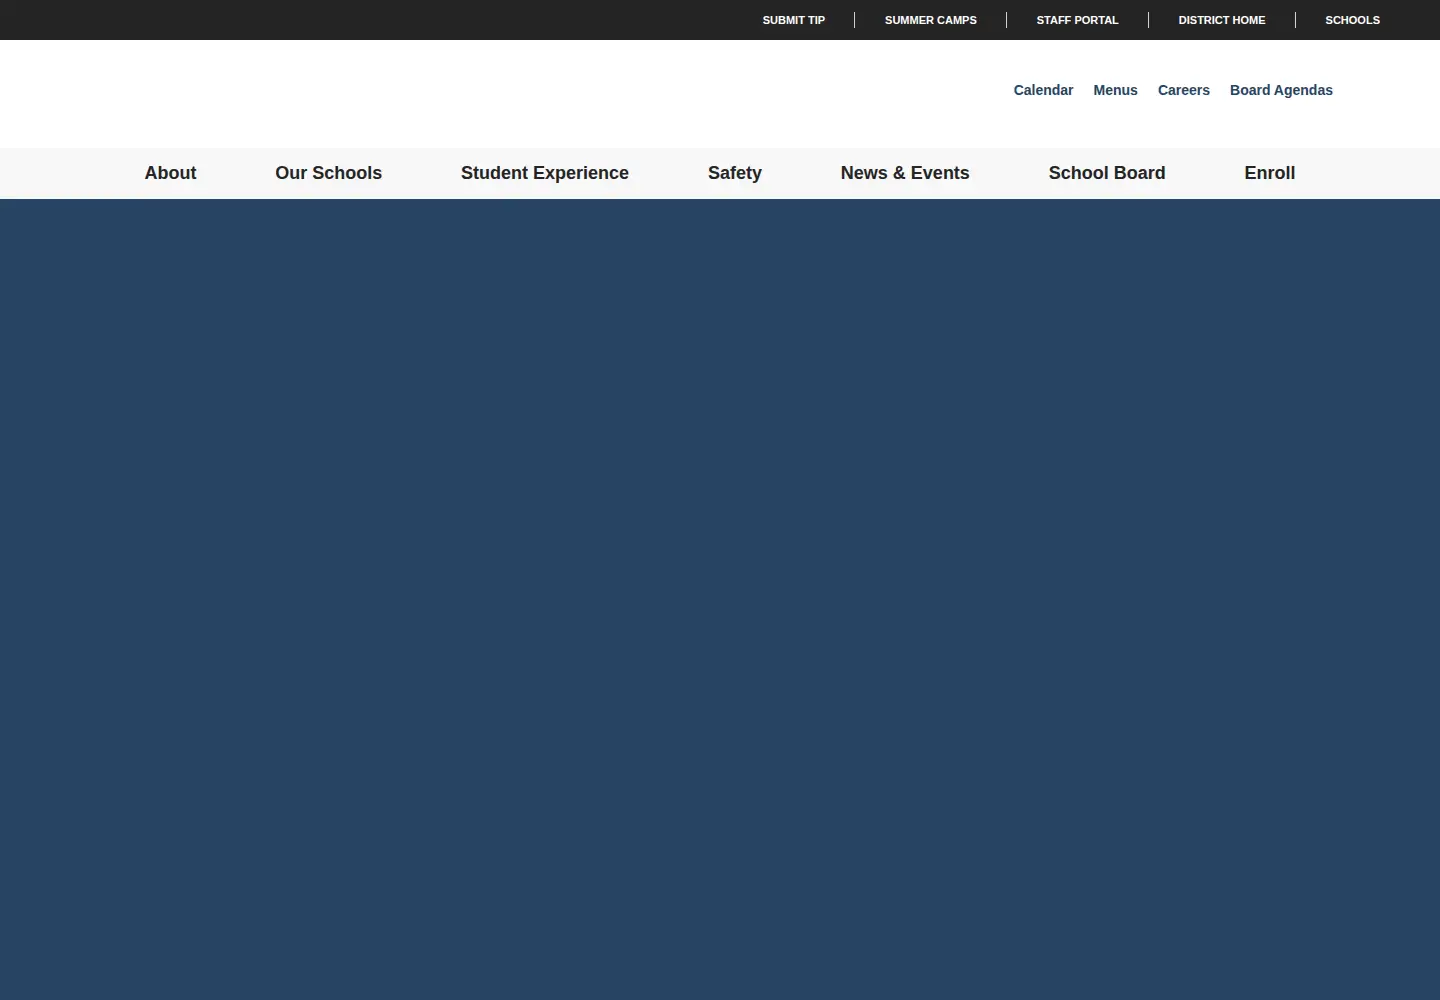This screenshot has height=1000, width=1440.
Task: Choose Enroll in main navigation
Action: tap(1270, 173)
